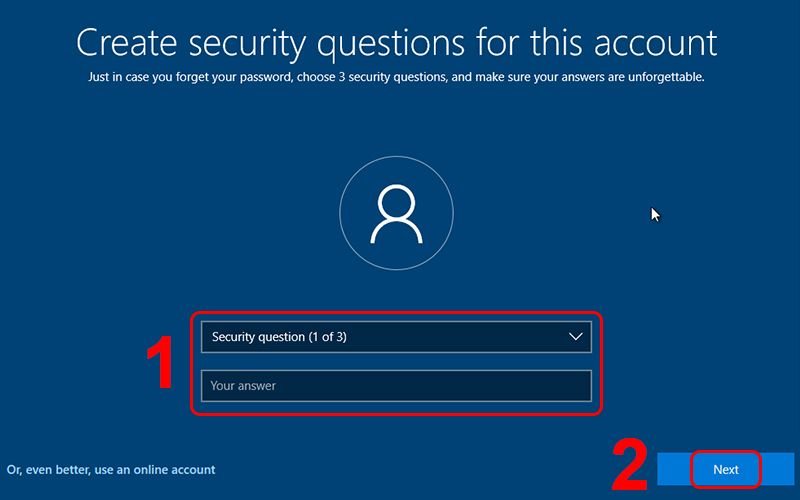The image size is (800, 500).
Task: Open the Security question (1 of 3) dropdown
Action: pos(396,337)
